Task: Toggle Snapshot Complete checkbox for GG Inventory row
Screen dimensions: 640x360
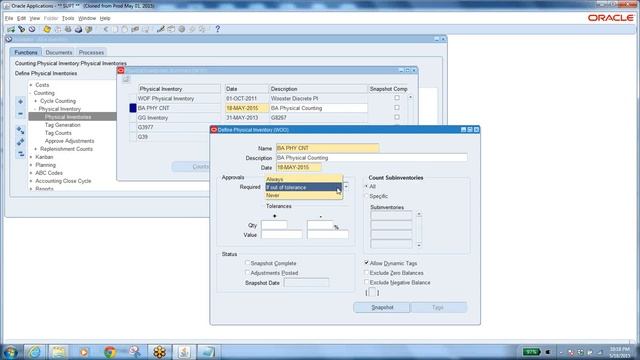Action: (397, 117)
